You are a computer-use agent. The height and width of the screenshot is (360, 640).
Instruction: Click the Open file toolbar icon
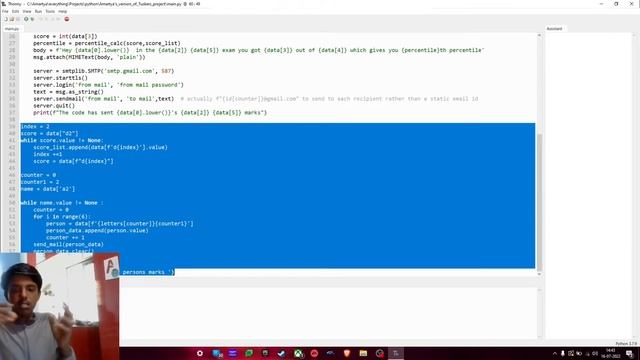pyautogui.click(x=12, y=19)
